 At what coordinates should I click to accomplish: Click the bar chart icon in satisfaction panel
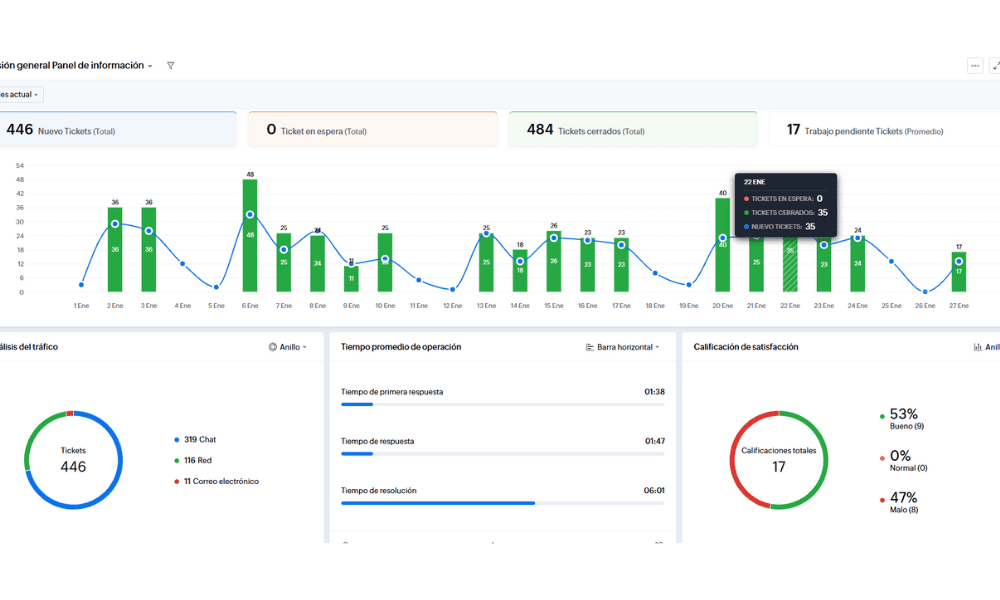977,347
